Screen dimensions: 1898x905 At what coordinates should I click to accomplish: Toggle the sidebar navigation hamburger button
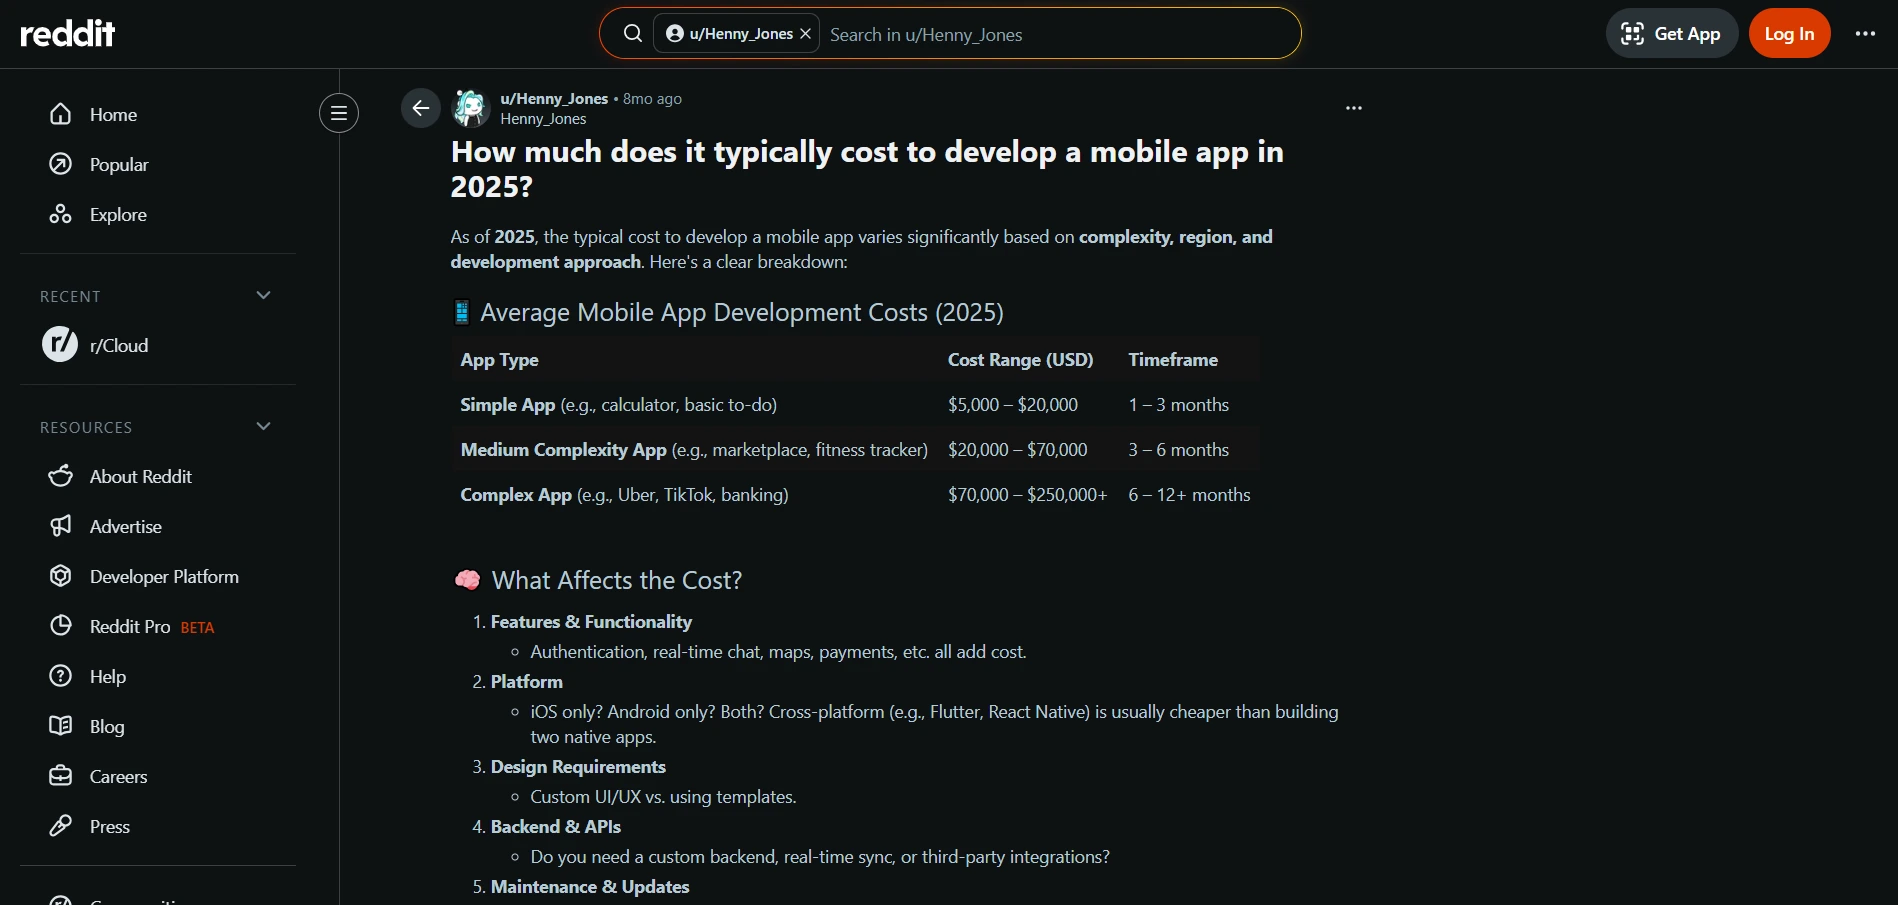click(339, 113)
